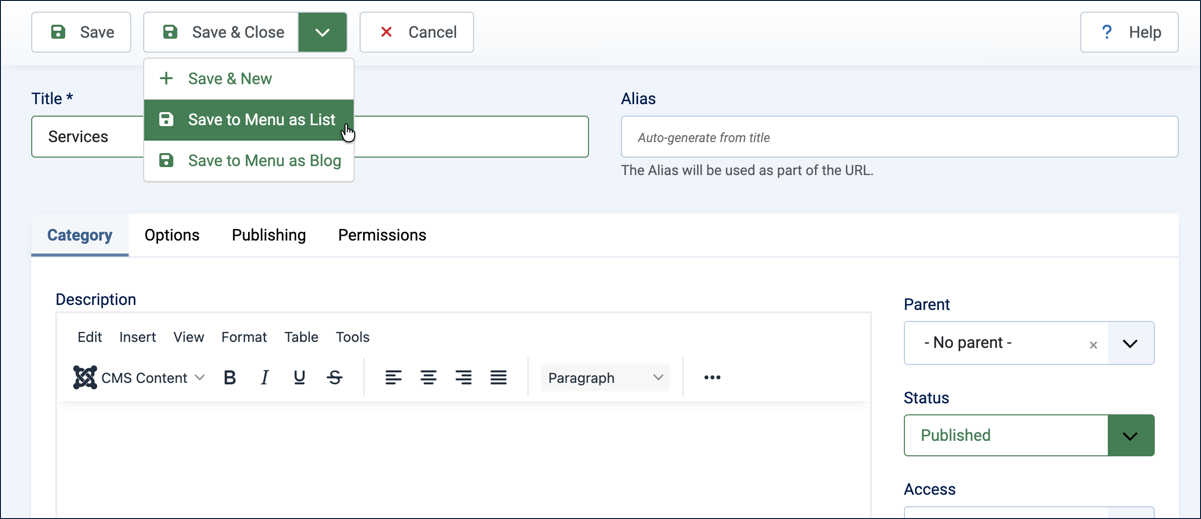Open the editor View menu
Image resolution: width=1201 pixels, height=519 pixels.
(189, 337)
